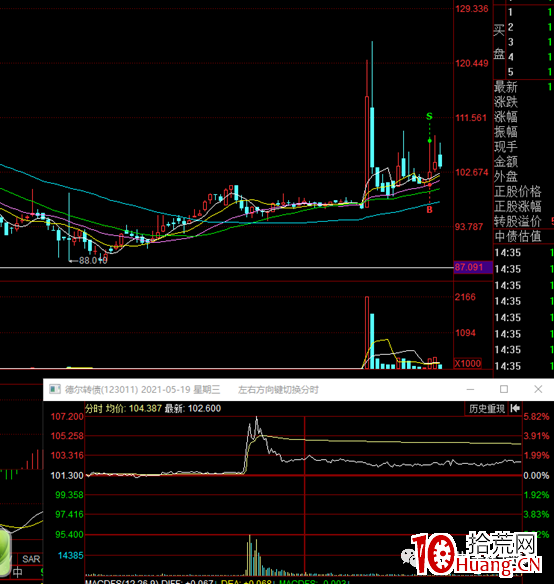Click the 中 label below SAR

point(17,572)
